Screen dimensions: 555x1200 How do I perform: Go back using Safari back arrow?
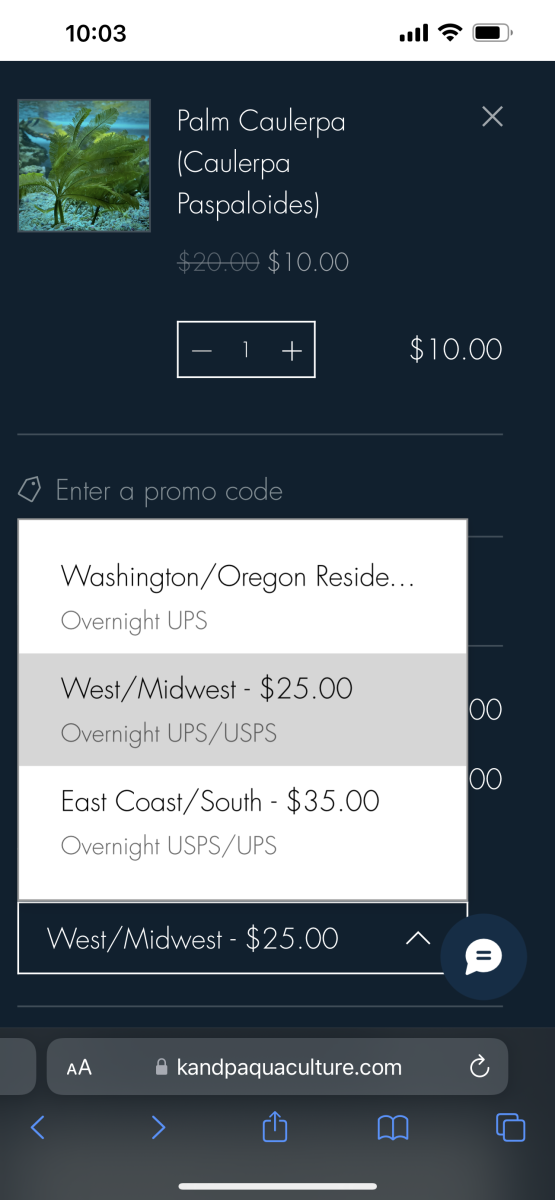pyautogui.click(x=38, y=1127)
